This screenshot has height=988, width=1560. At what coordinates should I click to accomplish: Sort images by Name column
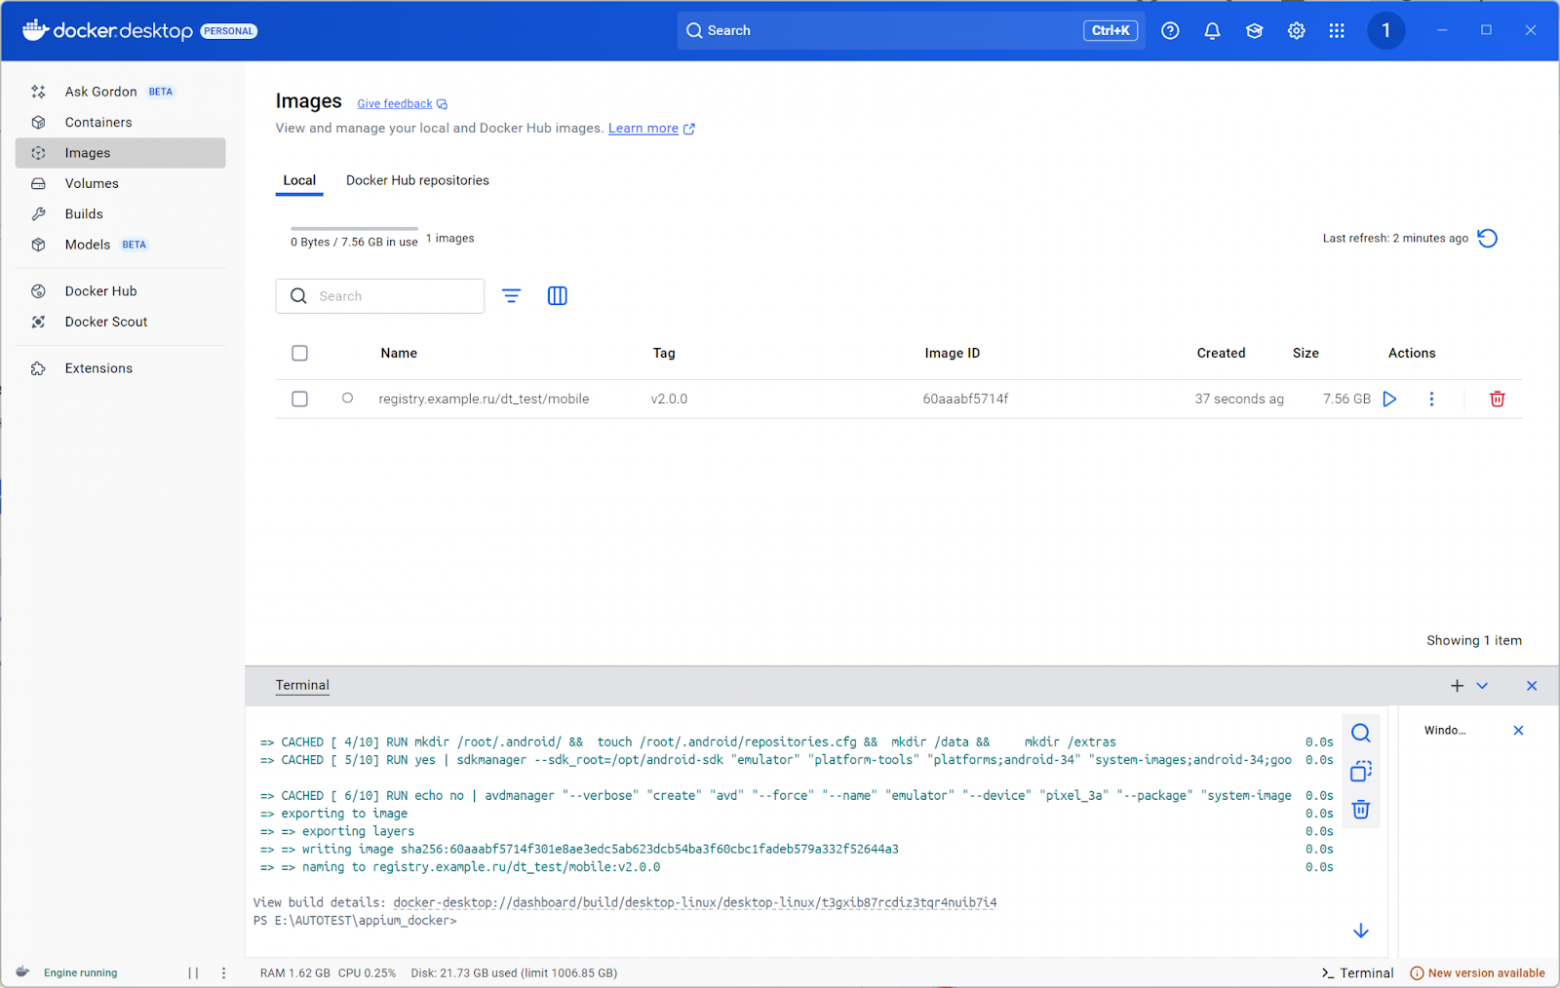click(399, 353)
